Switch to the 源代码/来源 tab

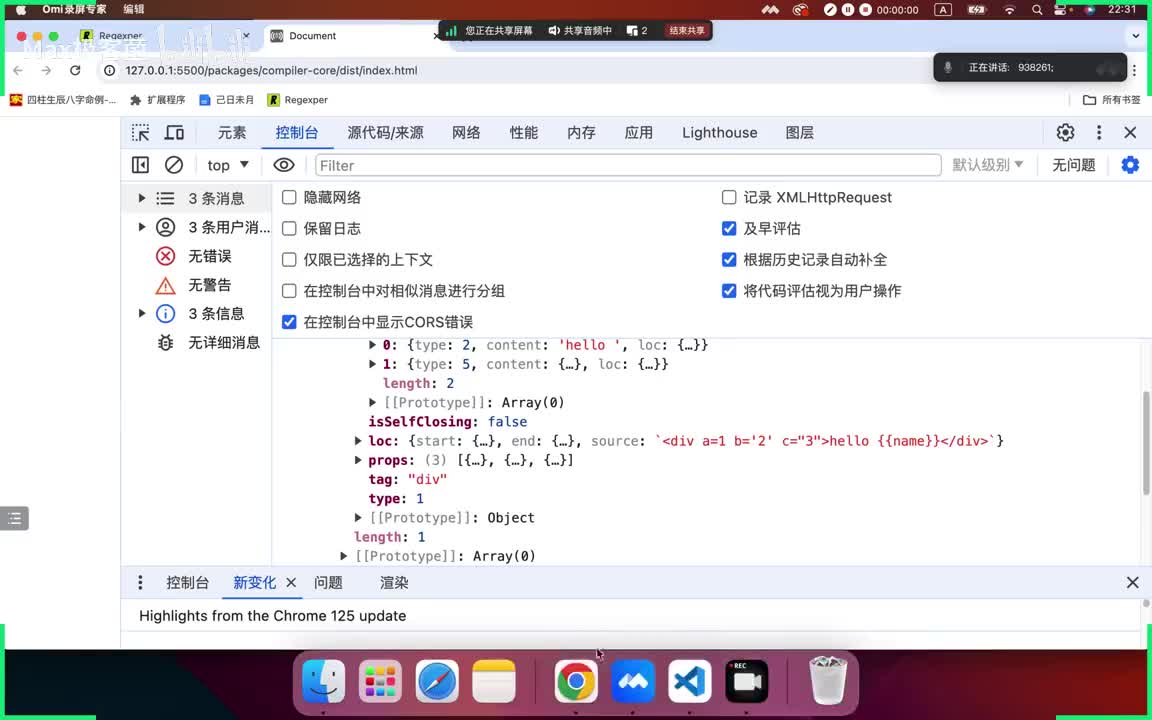[x=385, y=133]
